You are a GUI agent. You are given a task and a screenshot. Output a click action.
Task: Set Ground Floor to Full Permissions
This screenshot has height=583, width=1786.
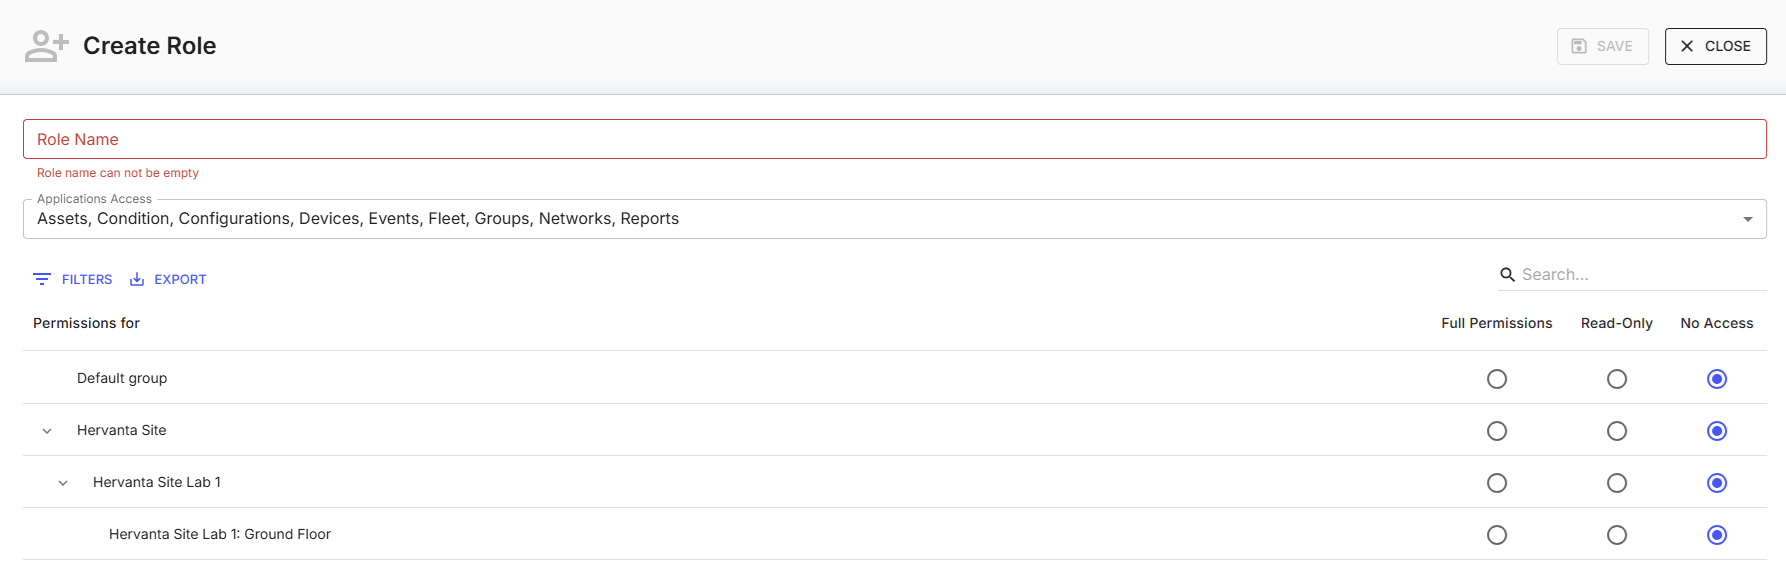(x=1496, y=535)
